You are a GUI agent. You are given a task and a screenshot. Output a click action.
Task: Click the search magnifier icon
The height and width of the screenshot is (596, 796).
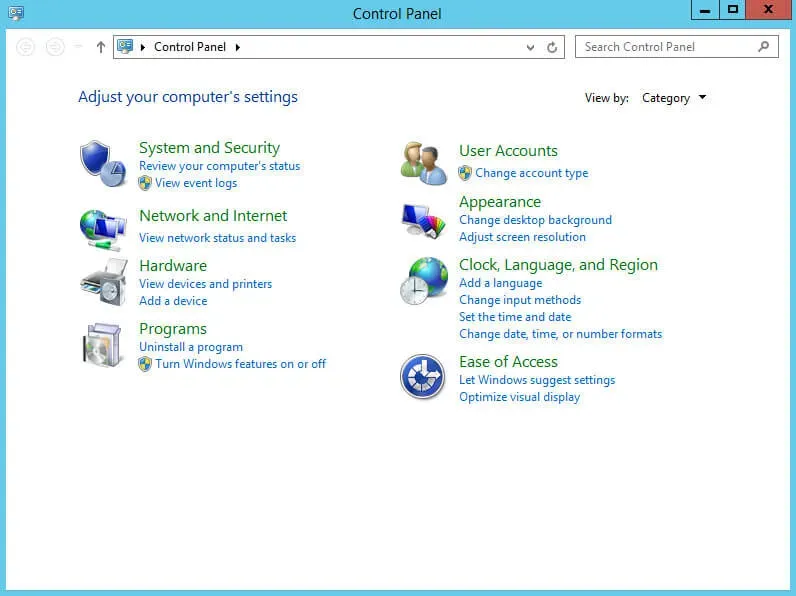coord(763,47)
